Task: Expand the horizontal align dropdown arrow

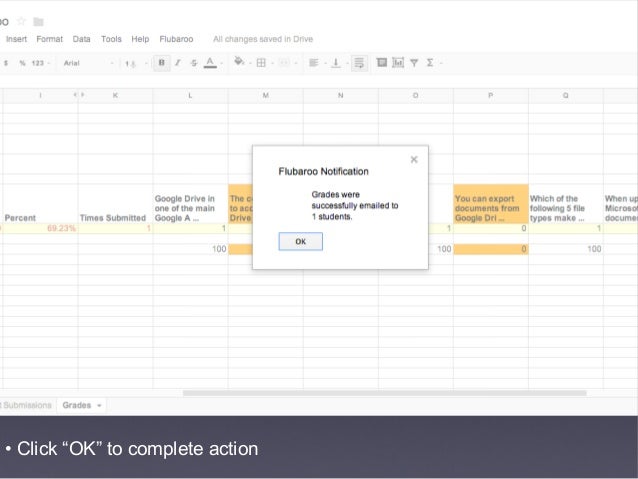Action: [325, 63]
